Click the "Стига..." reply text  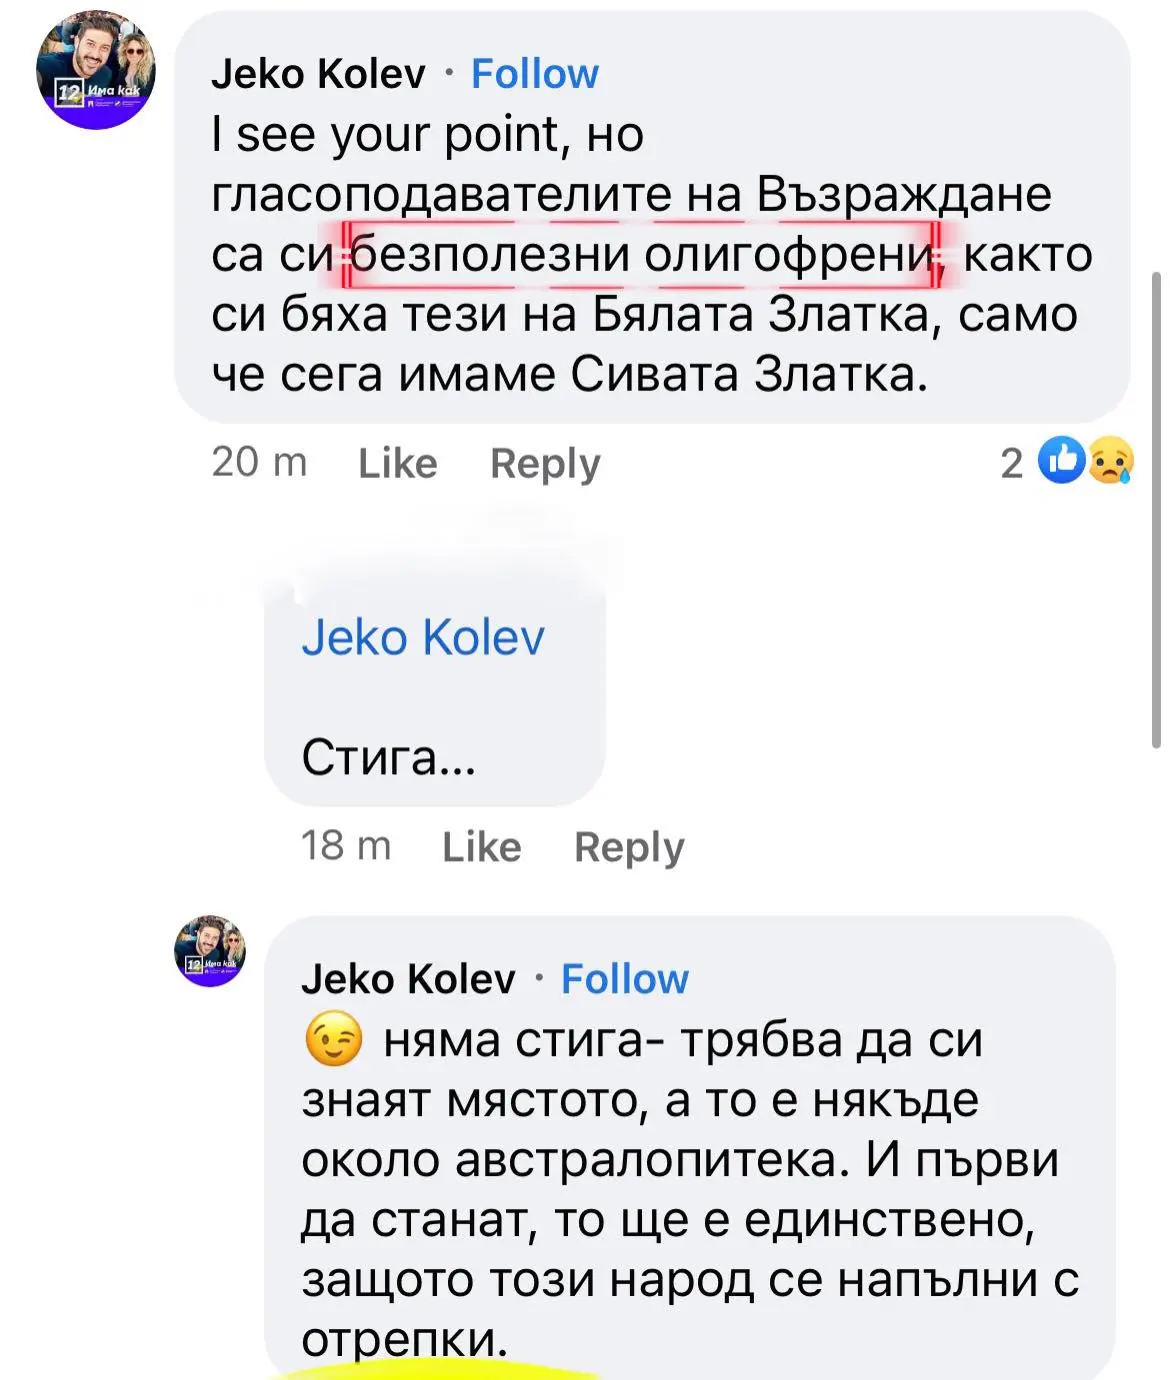tap(388, 757)
